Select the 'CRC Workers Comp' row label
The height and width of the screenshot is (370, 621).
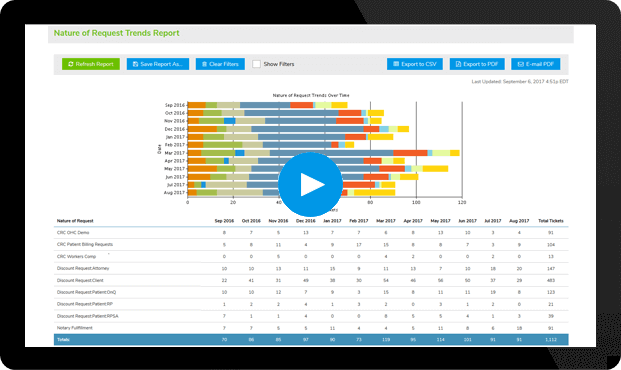click(x=76, y=257)
